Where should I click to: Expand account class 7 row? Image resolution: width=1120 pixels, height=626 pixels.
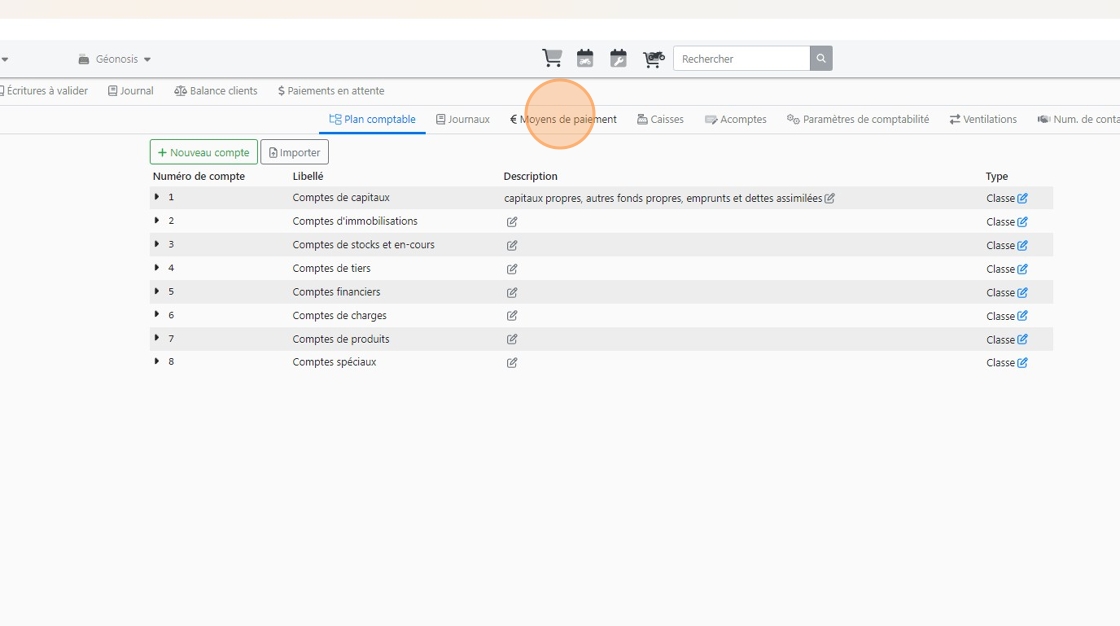[156, 338]
